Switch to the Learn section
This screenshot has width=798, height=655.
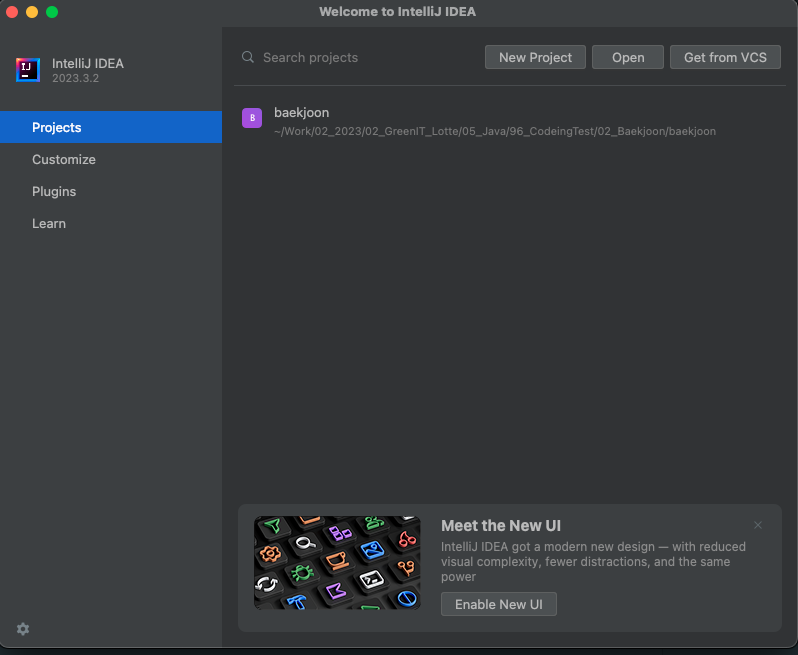point(111,223)
